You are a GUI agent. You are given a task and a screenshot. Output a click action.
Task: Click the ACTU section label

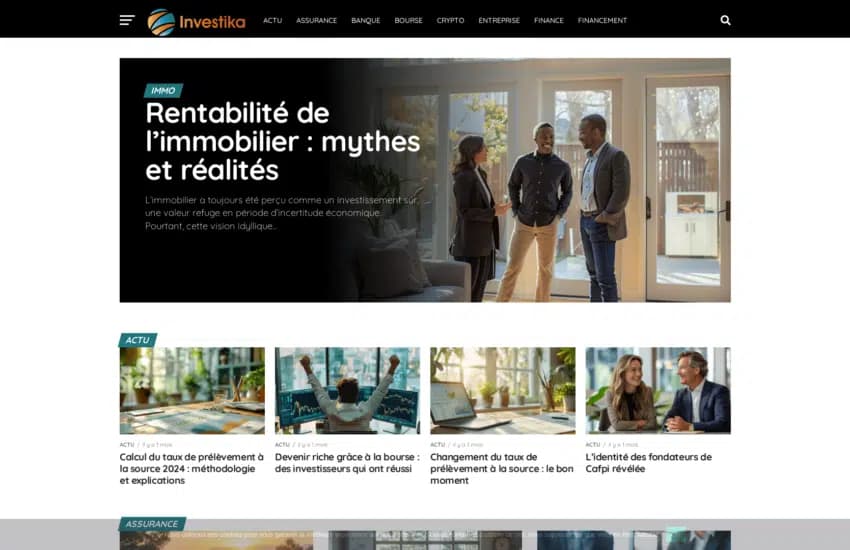pos(138,340)
